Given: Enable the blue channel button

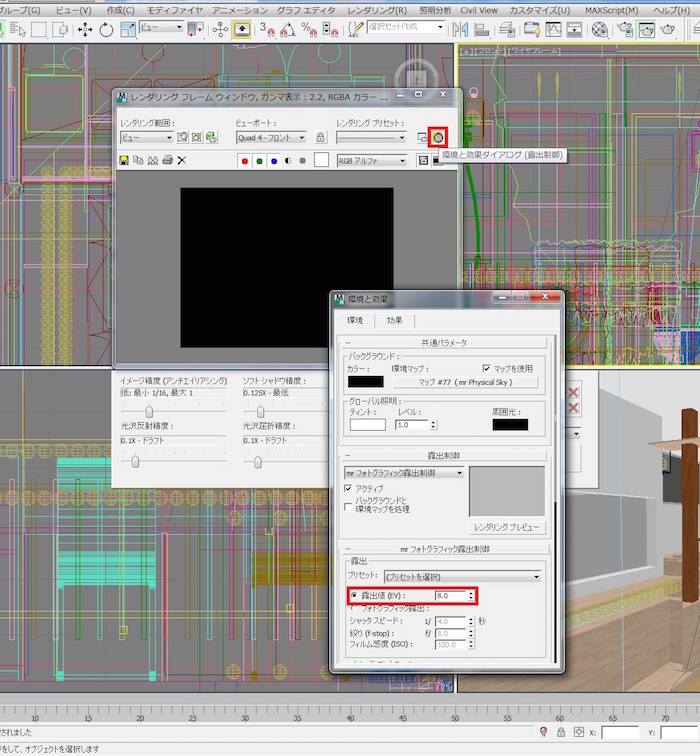Looking at the screenshot, I should [274, 160].
